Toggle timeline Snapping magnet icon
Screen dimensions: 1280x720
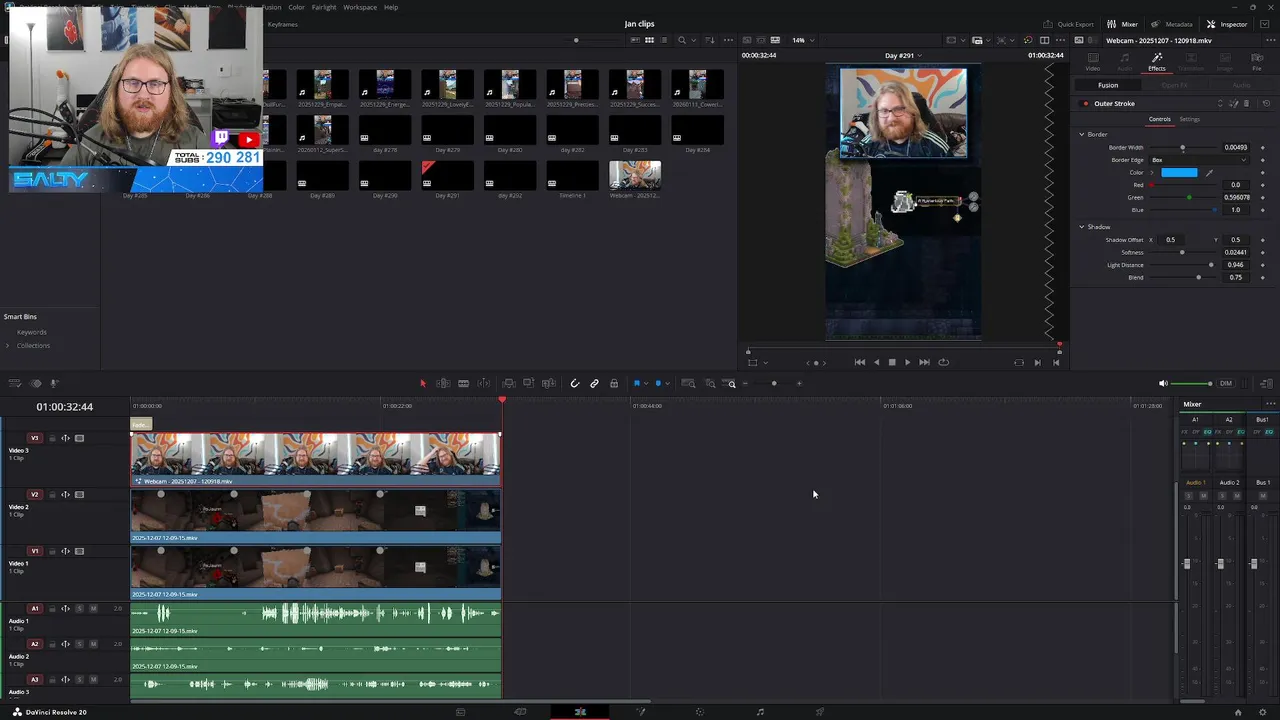point(574,383)
